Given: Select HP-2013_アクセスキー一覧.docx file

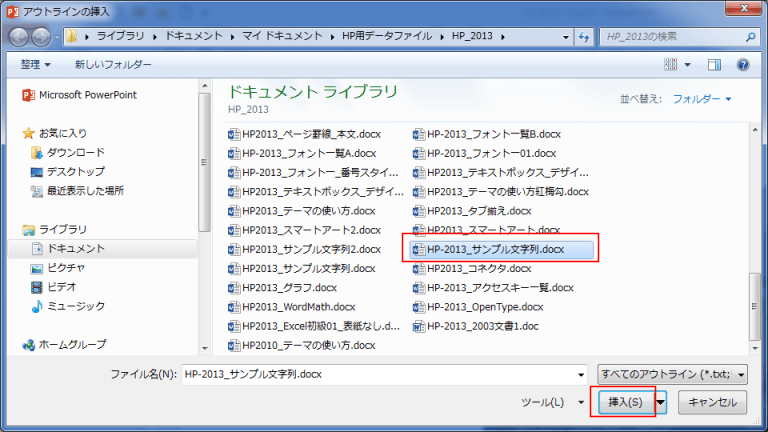Looking at the screenshot, I should (493, 288).
